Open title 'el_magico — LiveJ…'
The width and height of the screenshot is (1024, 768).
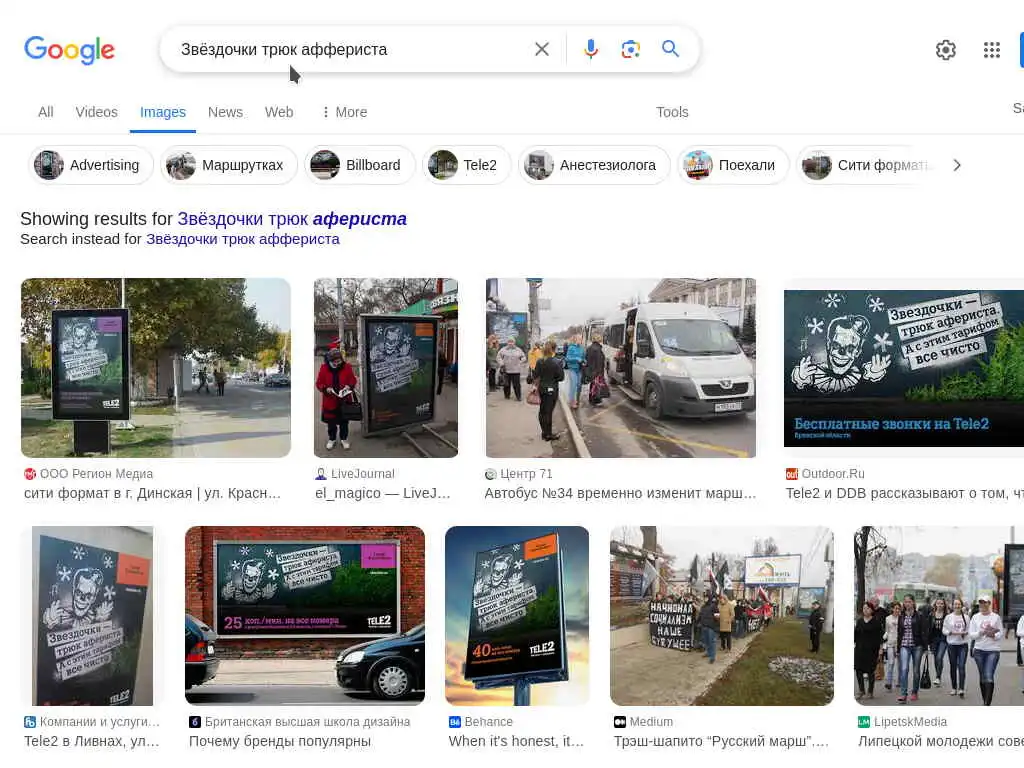383,494
